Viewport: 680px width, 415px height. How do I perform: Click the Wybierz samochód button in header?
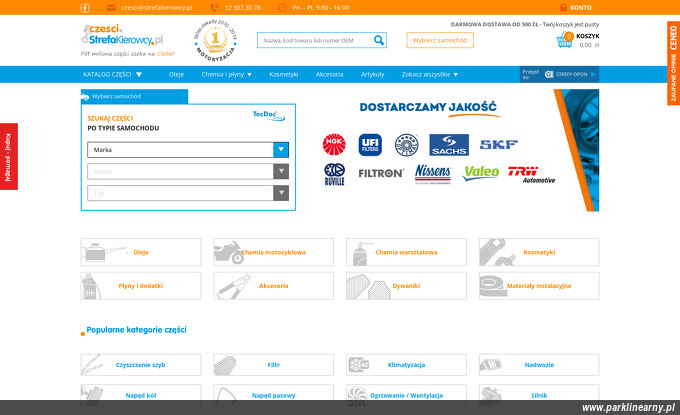click(440, 40)
